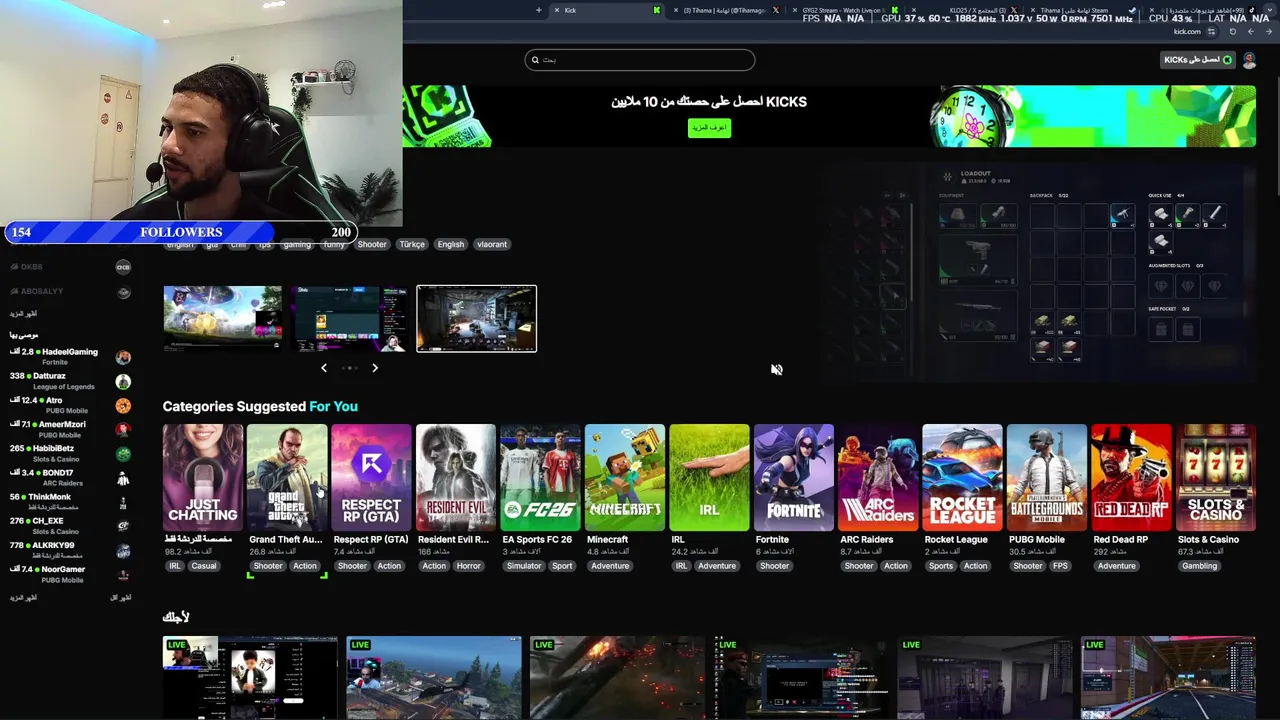1280x720 pixels.
Task: Close the active Kick browser tab
Action: click(556, 10)
